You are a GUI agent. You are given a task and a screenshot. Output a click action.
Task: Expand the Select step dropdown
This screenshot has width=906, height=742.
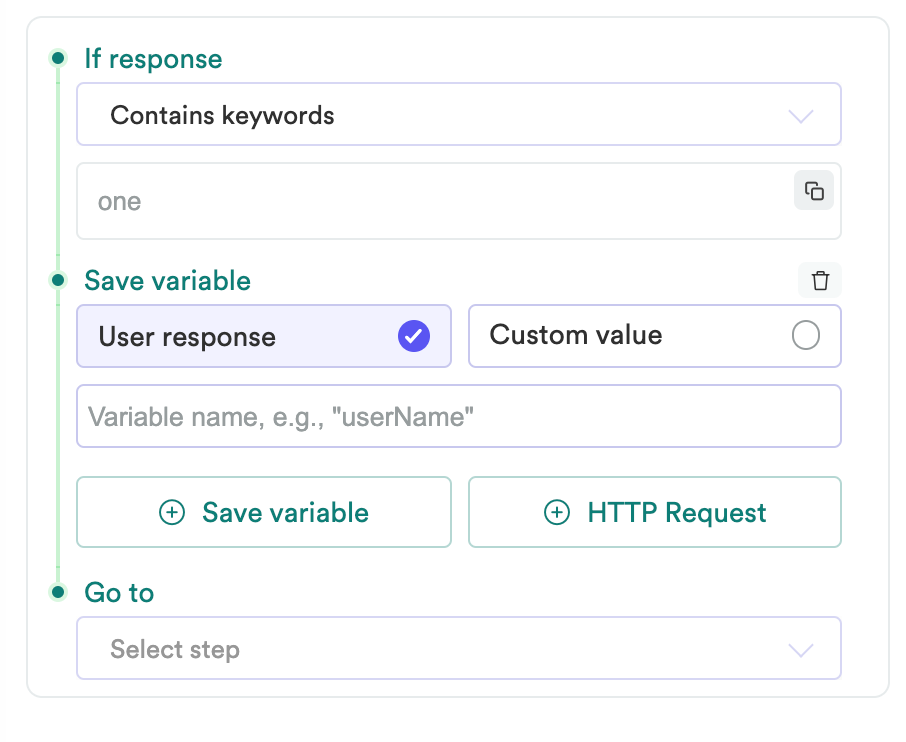[x=459, y=648]
